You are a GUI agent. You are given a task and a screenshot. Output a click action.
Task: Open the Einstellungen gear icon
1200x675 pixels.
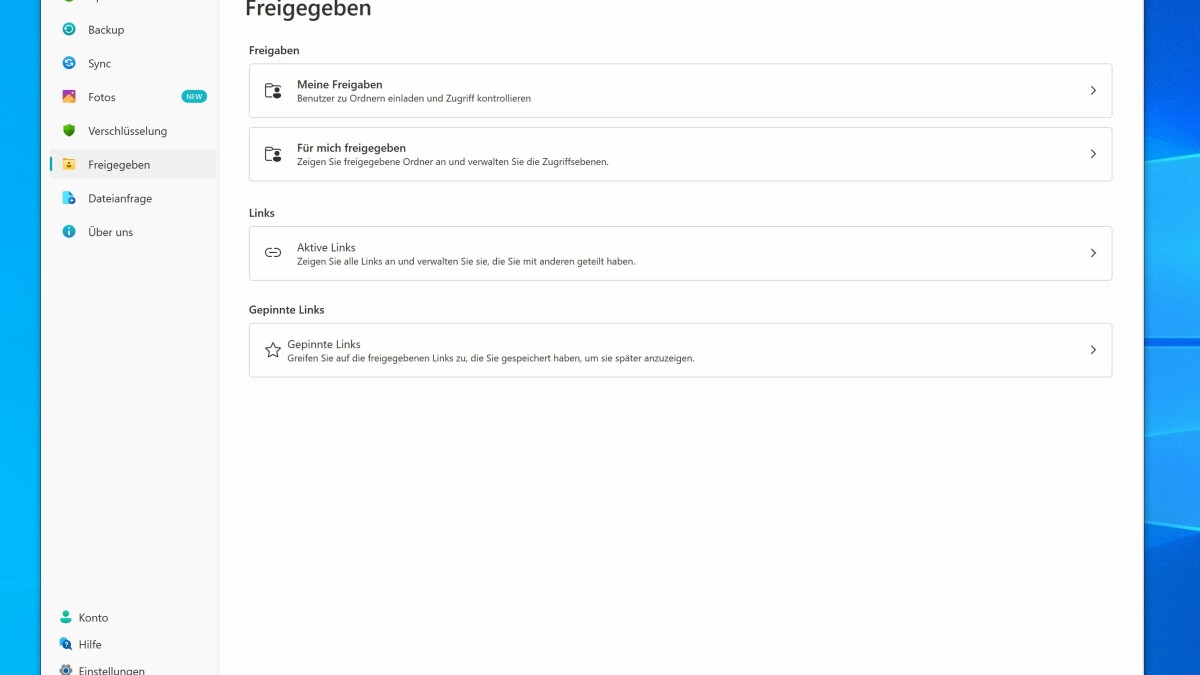[x=66, y=670]
